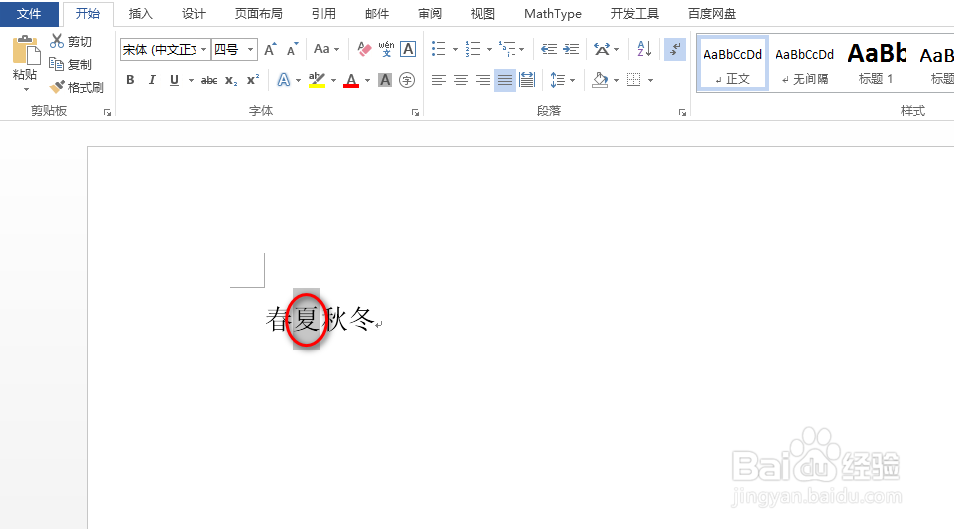Cut the selection with the scissors icon
Viewport: 954px width, 529px height.
57,41
